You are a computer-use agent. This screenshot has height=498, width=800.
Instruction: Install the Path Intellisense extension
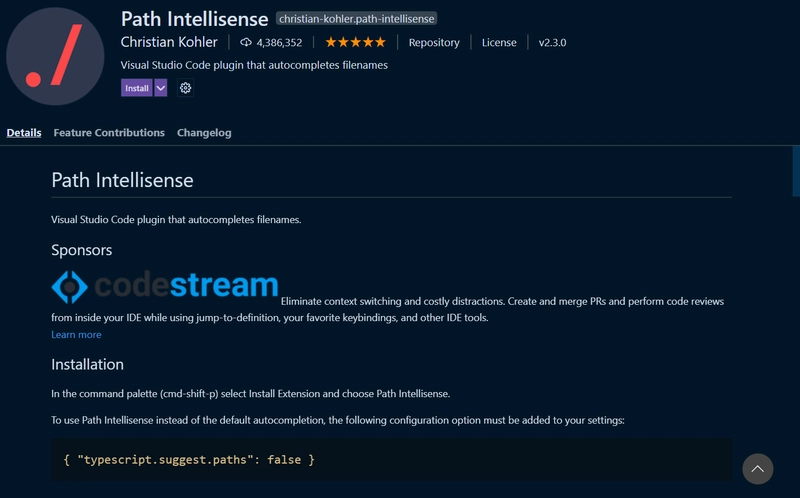pos(137,88)
